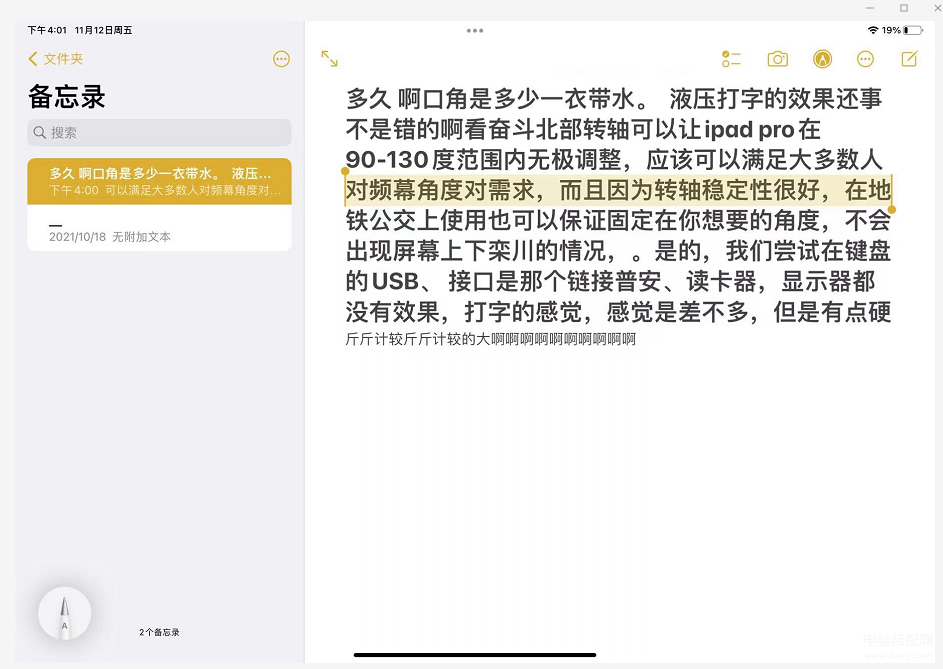Click the text ipad pro in note
The height and width of the screenshot is (669, 943).
coord(749,129)
